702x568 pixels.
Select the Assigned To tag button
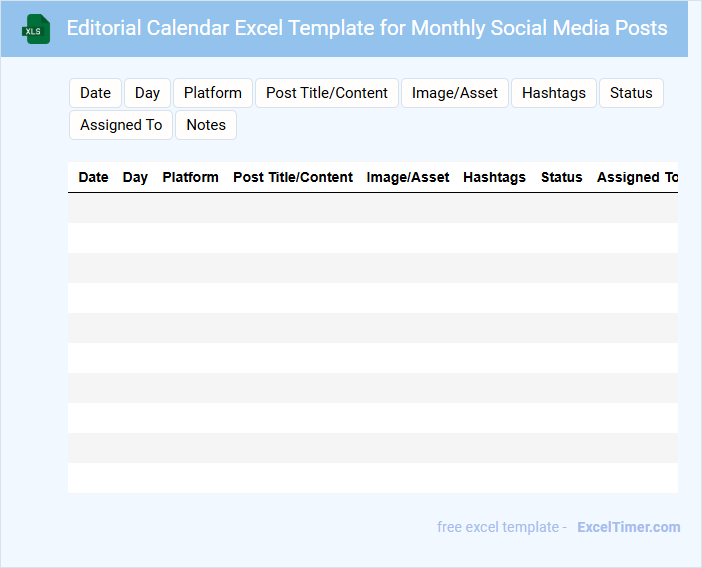120,125
